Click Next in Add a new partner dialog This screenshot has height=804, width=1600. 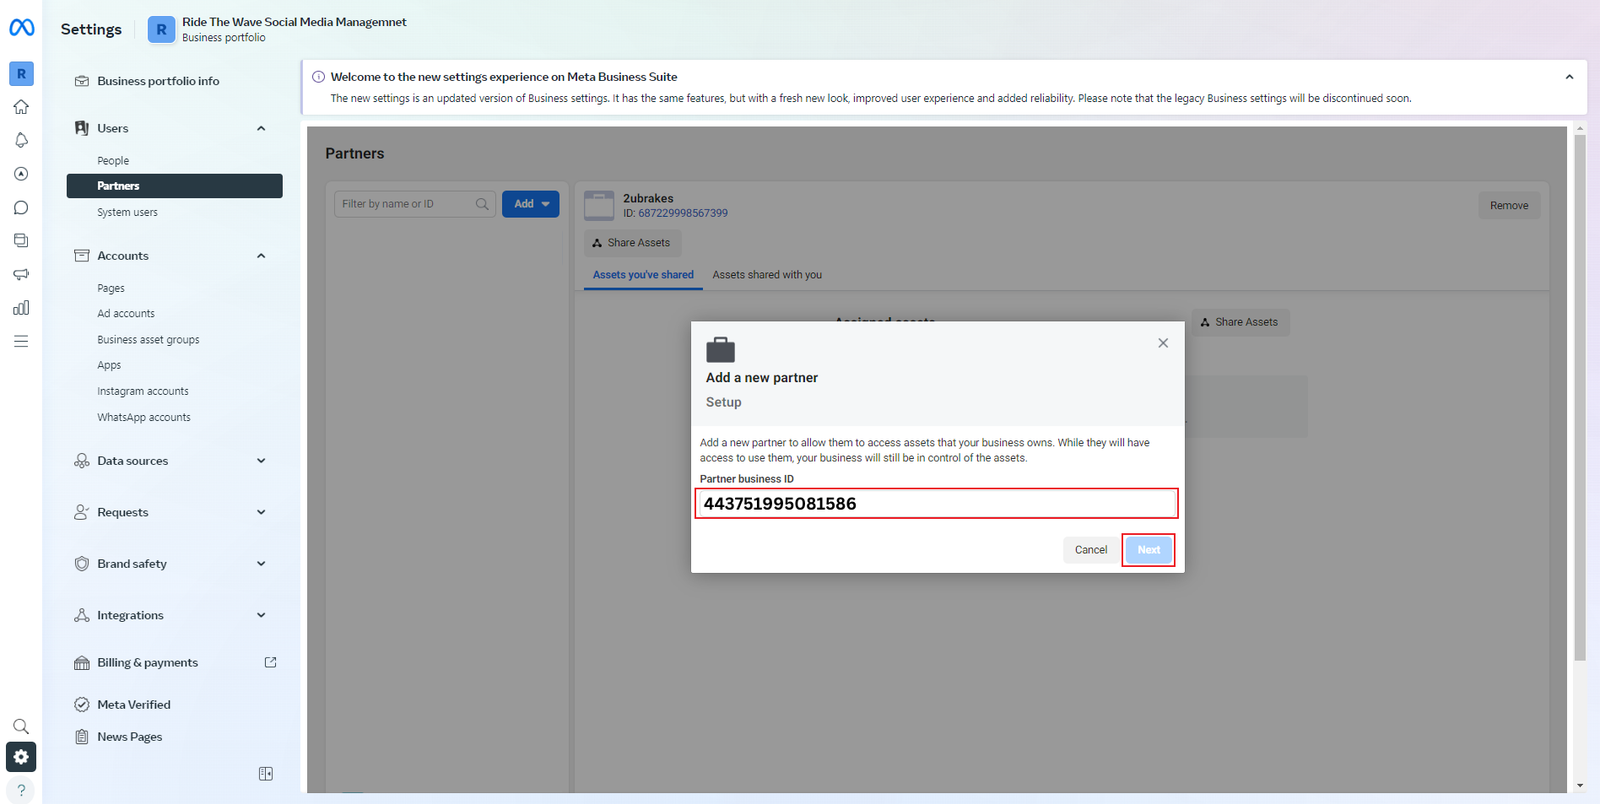coord(1148,550)
